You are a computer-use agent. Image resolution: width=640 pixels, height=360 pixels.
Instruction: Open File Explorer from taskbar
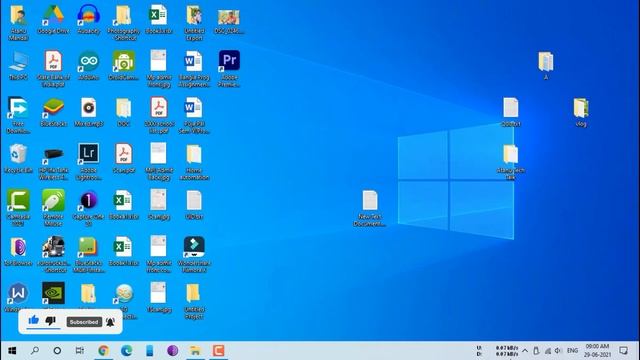pos(196,351)
